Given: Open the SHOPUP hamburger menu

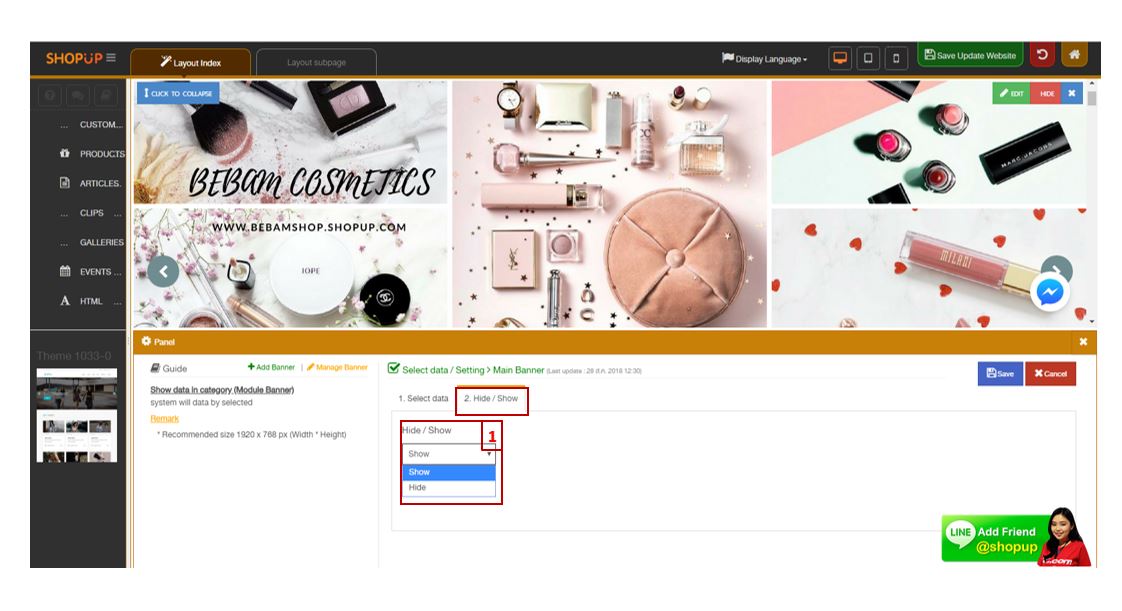Looking at the screenshot, I should tap(111, 57).
